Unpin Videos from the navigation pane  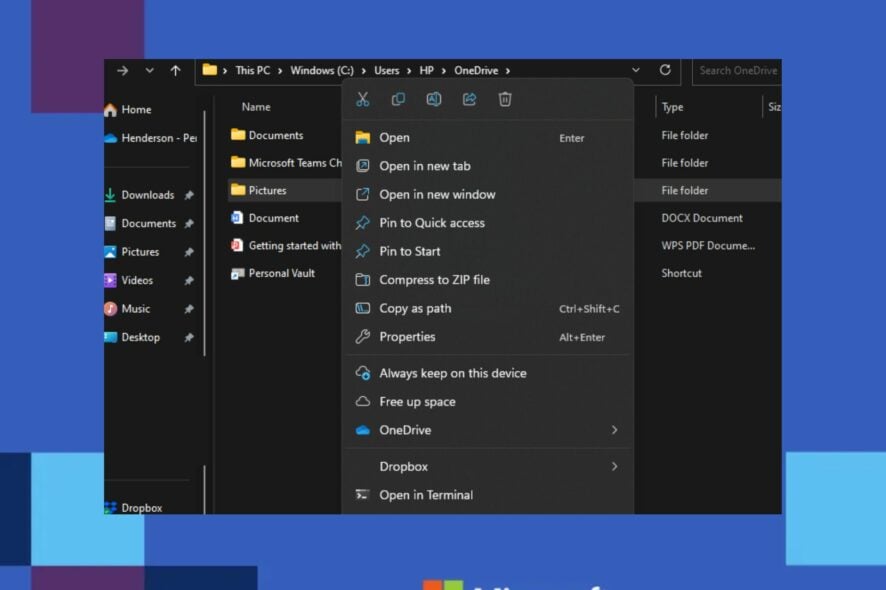(x=188, y=281)
